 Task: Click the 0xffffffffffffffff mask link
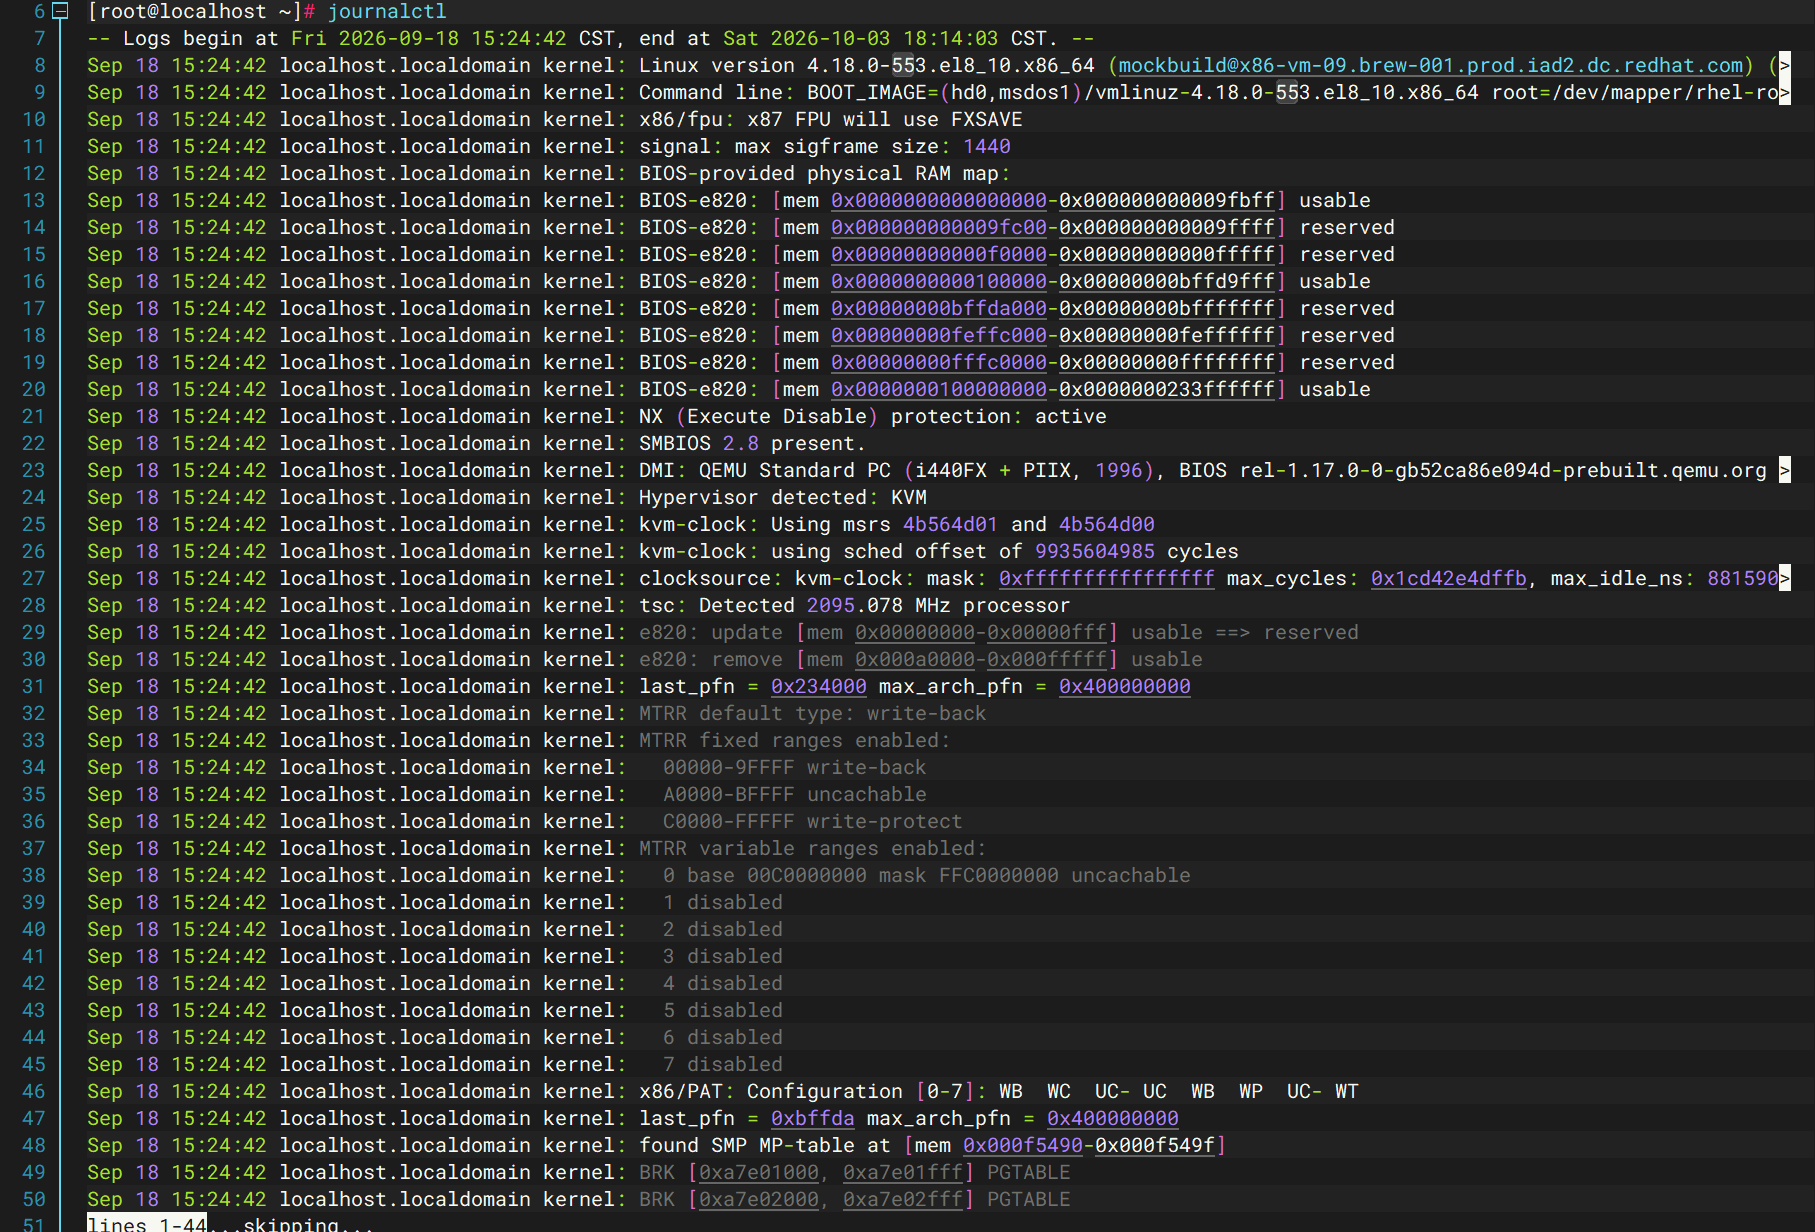point(1107,578)
